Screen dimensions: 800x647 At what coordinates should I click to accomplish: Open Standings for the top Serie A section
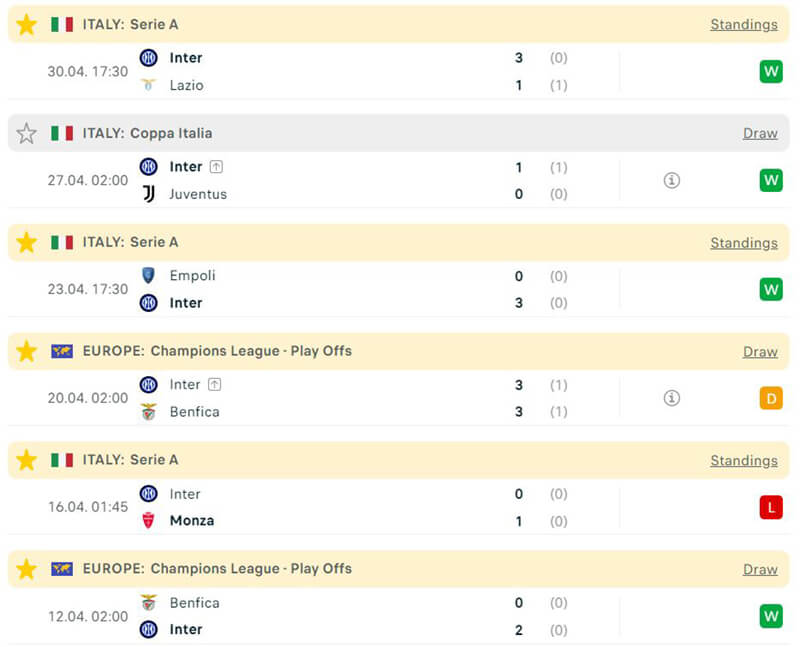click(x=743, y=24)
